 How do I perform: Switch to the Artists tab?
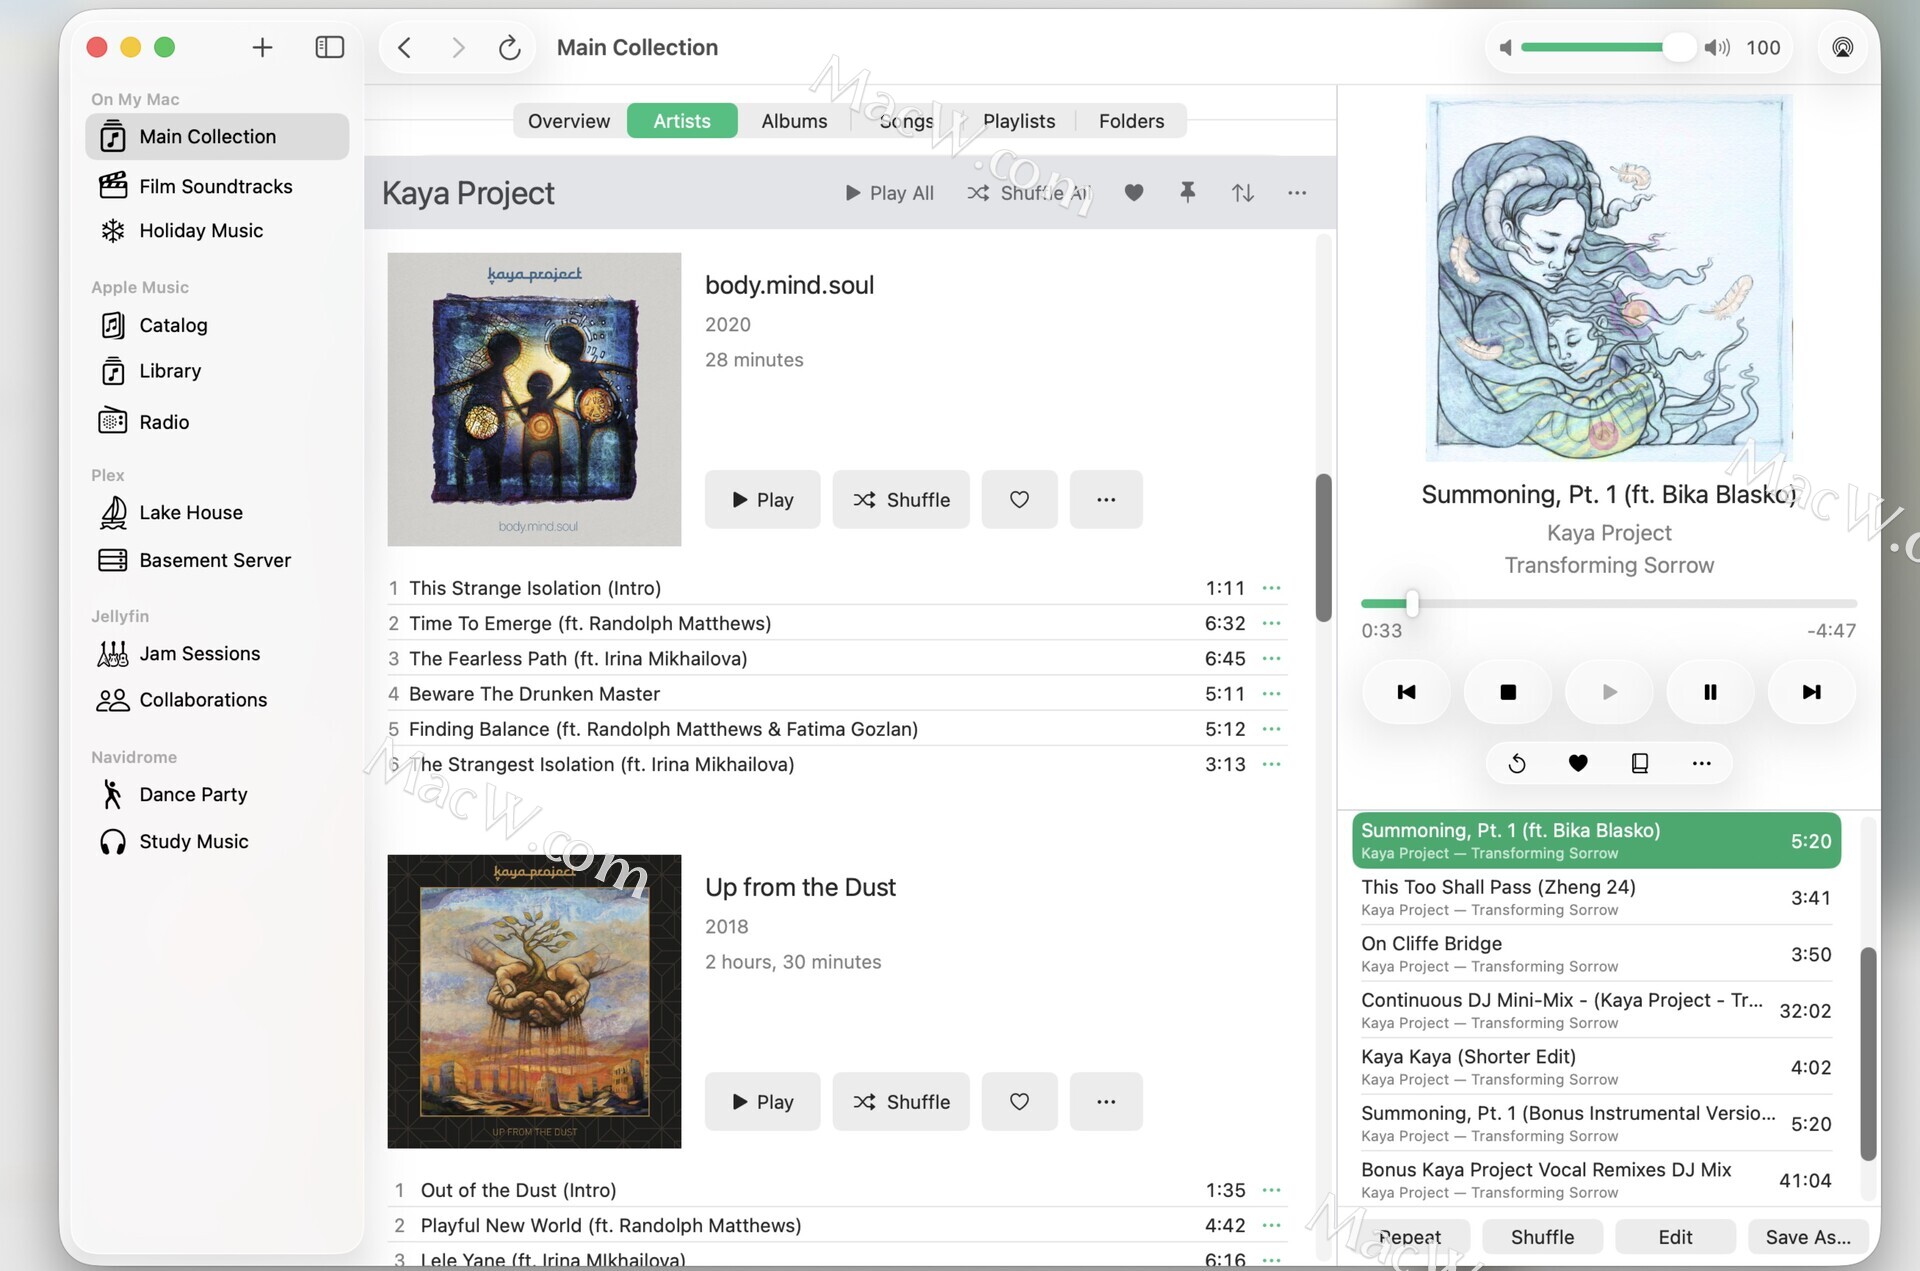pos(682,121)
